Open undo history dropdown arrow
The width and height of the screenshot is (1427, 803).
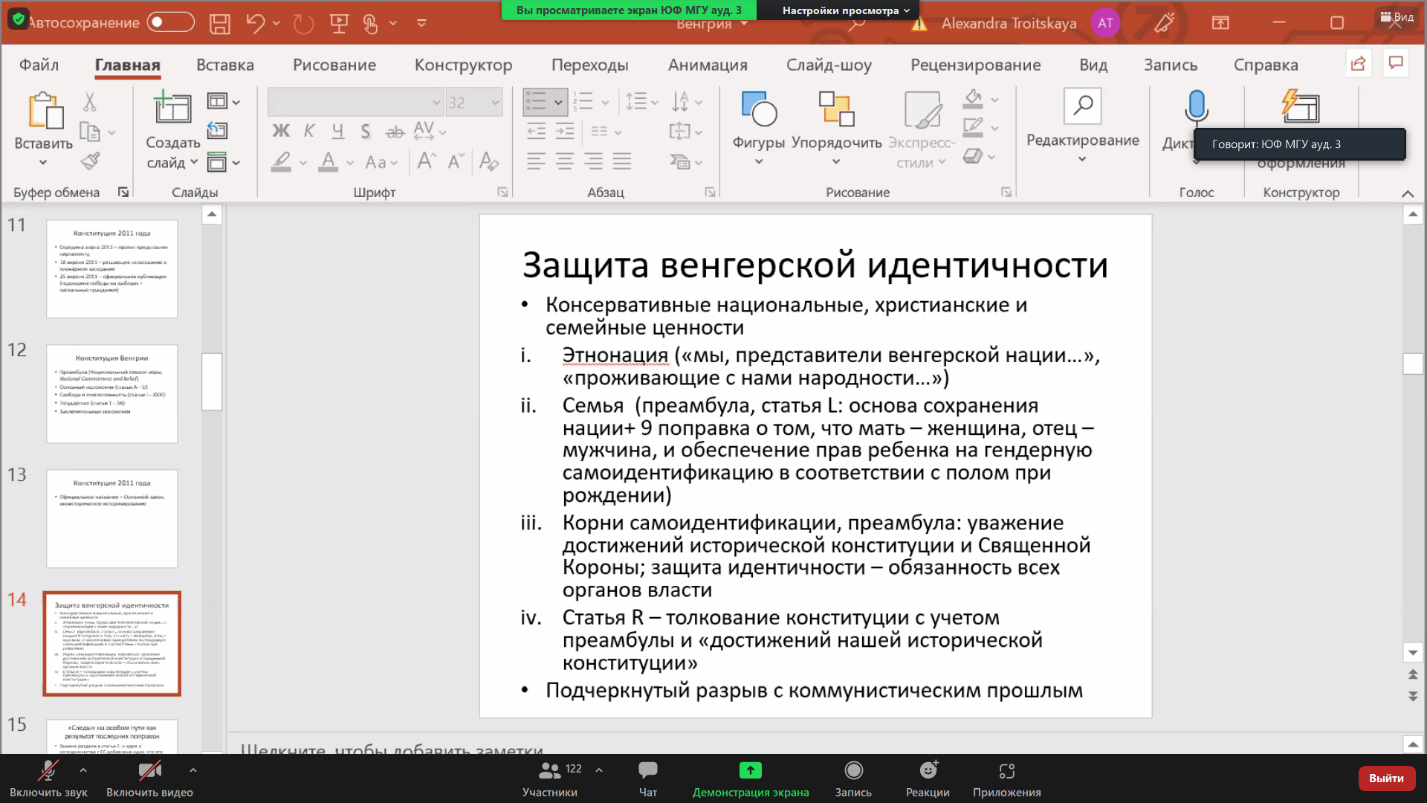click(275, 23)
